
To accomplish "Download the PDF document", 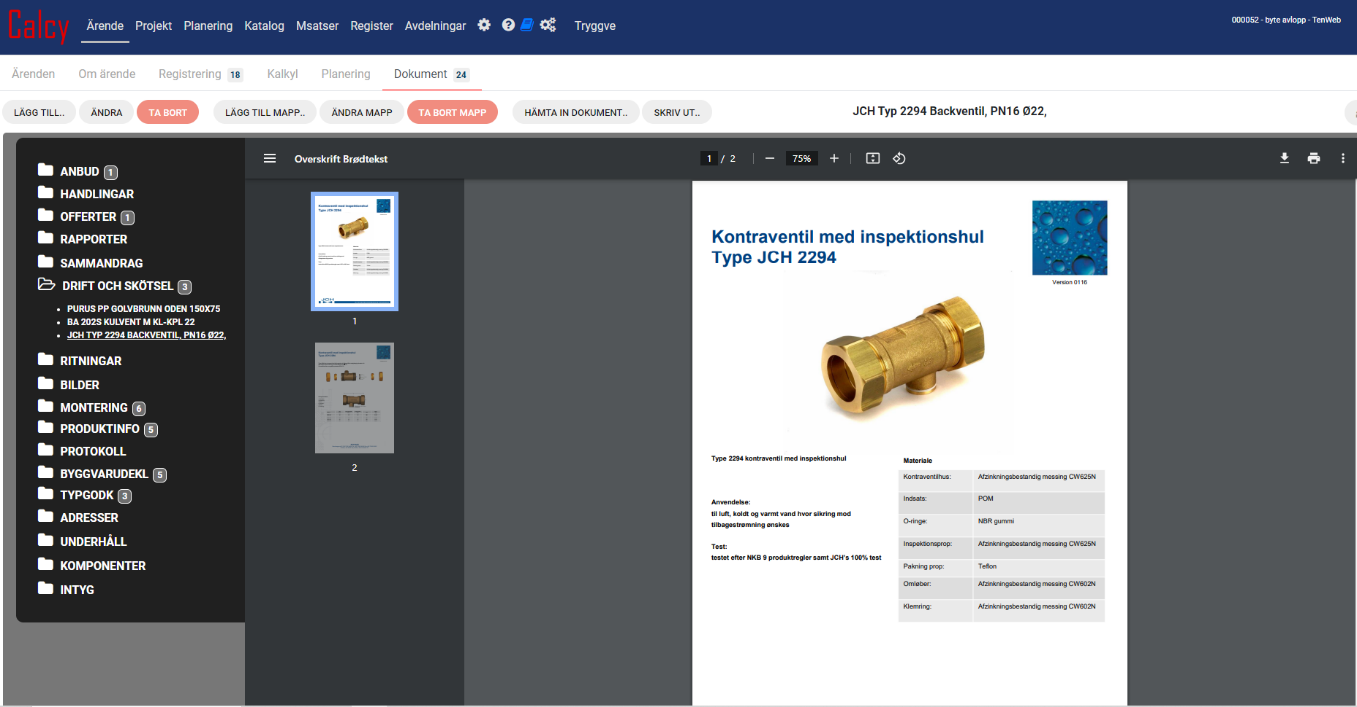I will [1285, 159].
